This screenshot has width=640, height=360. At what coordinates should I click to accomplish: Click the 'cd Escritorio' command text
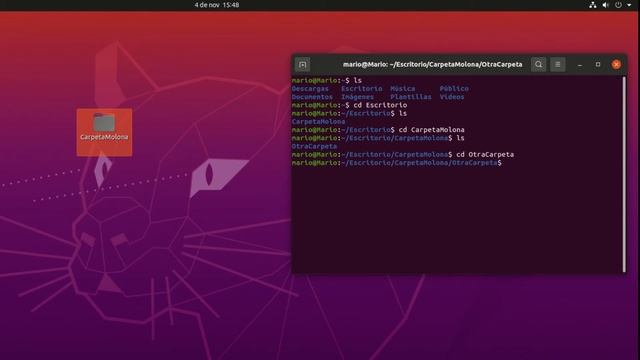[380, 105]
